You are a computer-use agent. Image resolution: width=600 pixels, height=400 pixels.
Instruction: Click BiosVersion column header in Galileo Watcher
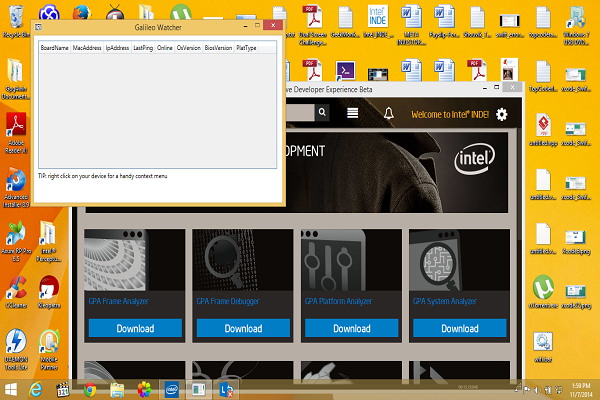coord(218,48)
